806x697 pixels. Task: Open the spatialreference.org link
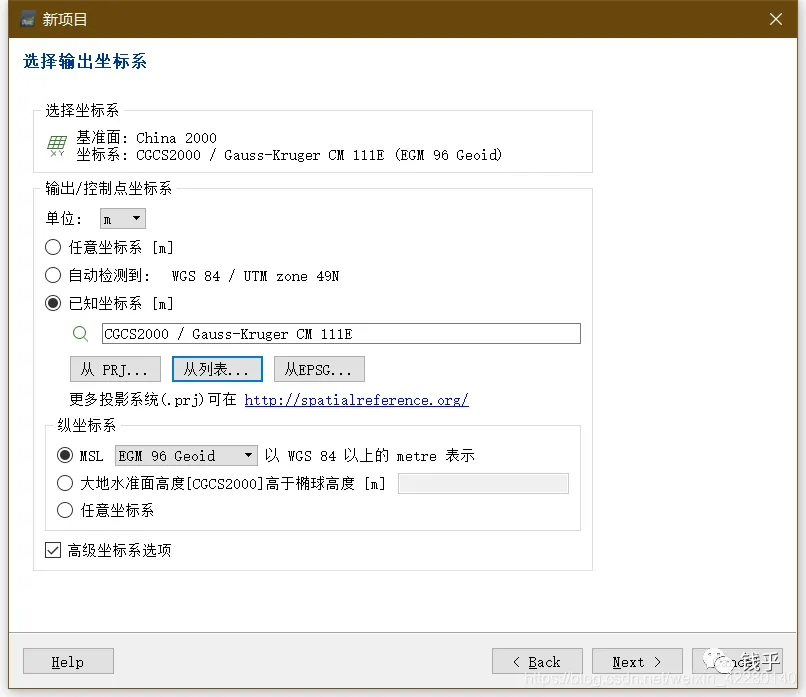click(x=356, y=400)
